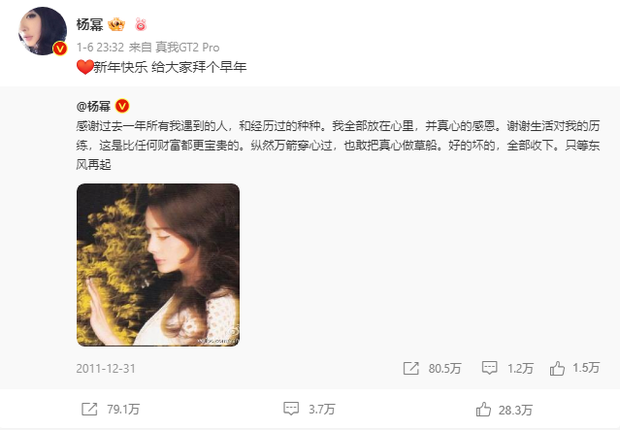This screenshot has height=430, width=620.
Task: Click the 2011-12-31 original post date
Action: [x=106, y=369]
